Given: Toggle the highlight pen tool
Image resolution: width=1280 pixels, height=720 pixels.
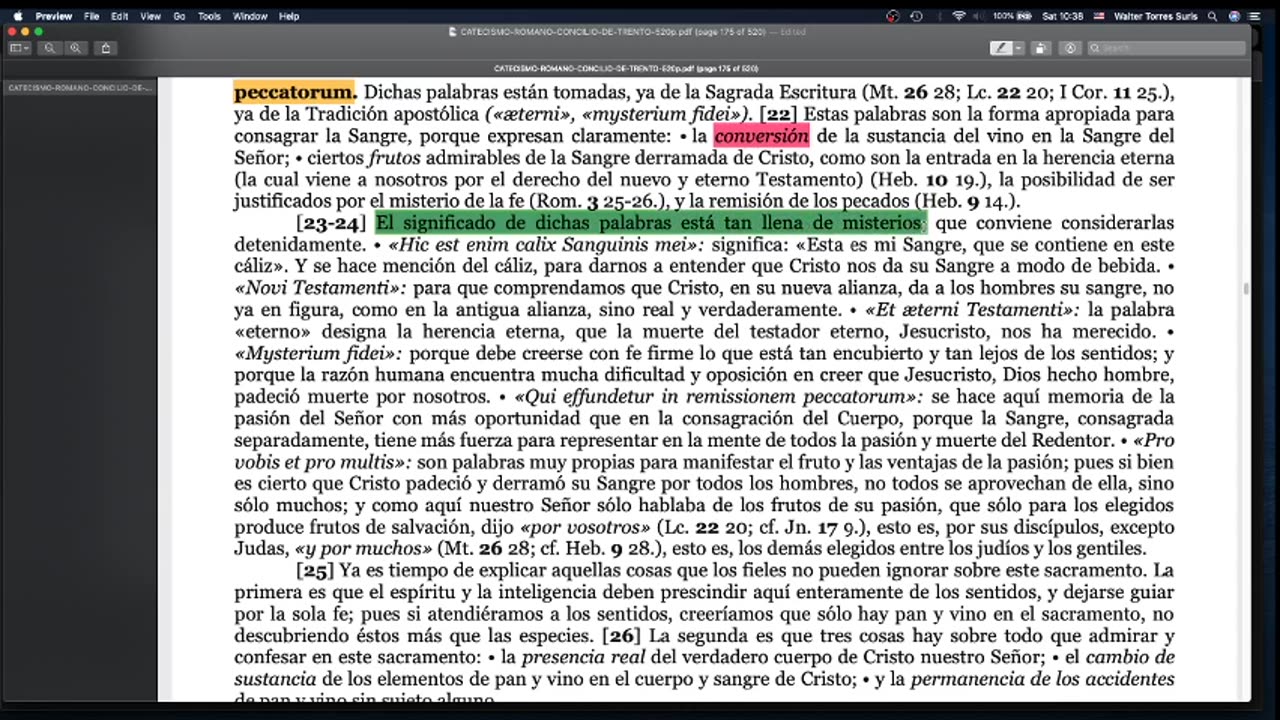Looking at the screenshot, I should coord(1001,48).
